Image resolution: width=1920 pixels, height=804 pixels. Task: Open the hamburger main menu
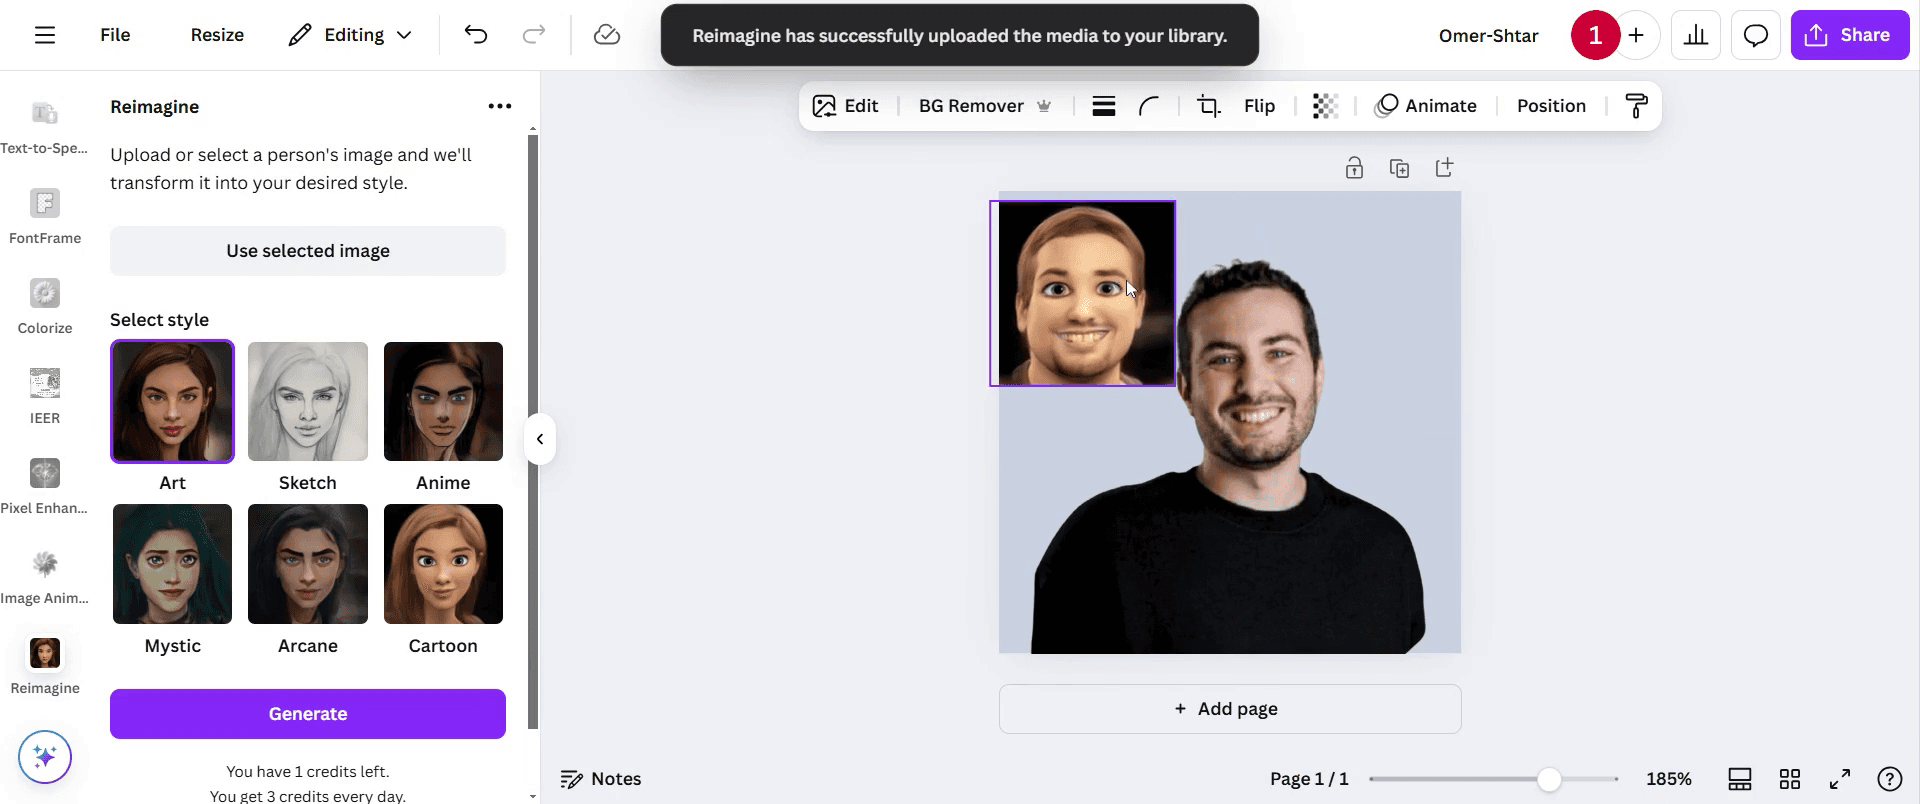(45, 35)
